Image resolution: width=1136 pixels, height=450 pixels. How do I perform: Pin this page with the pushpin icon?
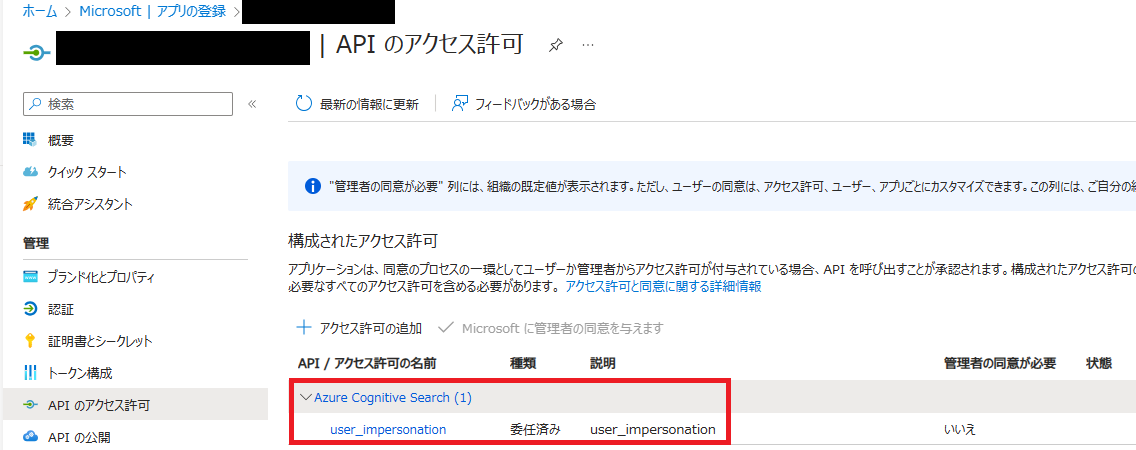tap(555, 45)
